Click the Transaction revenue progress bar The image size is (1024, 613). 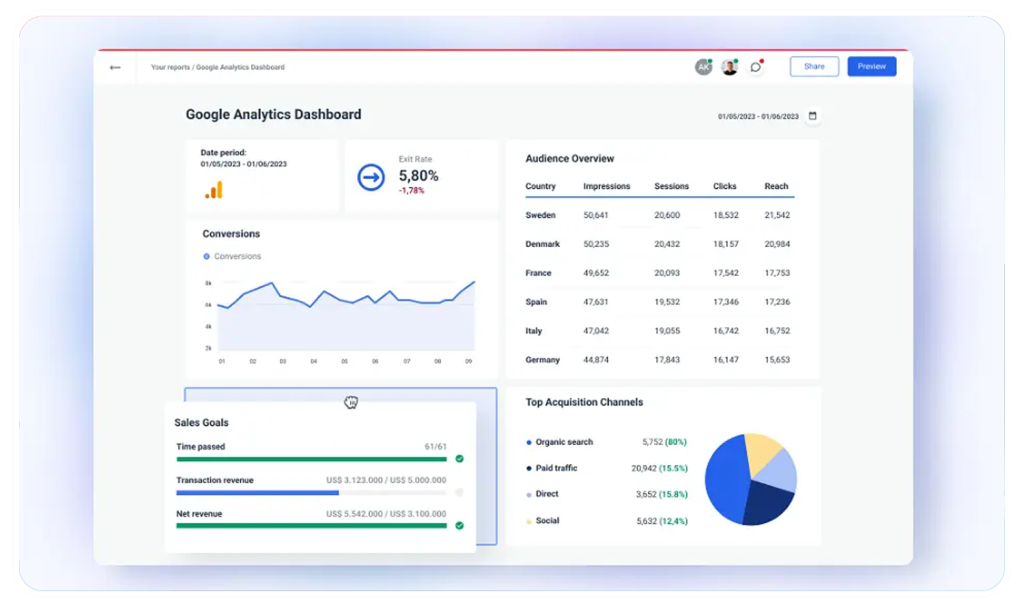[x=311, y=492]
